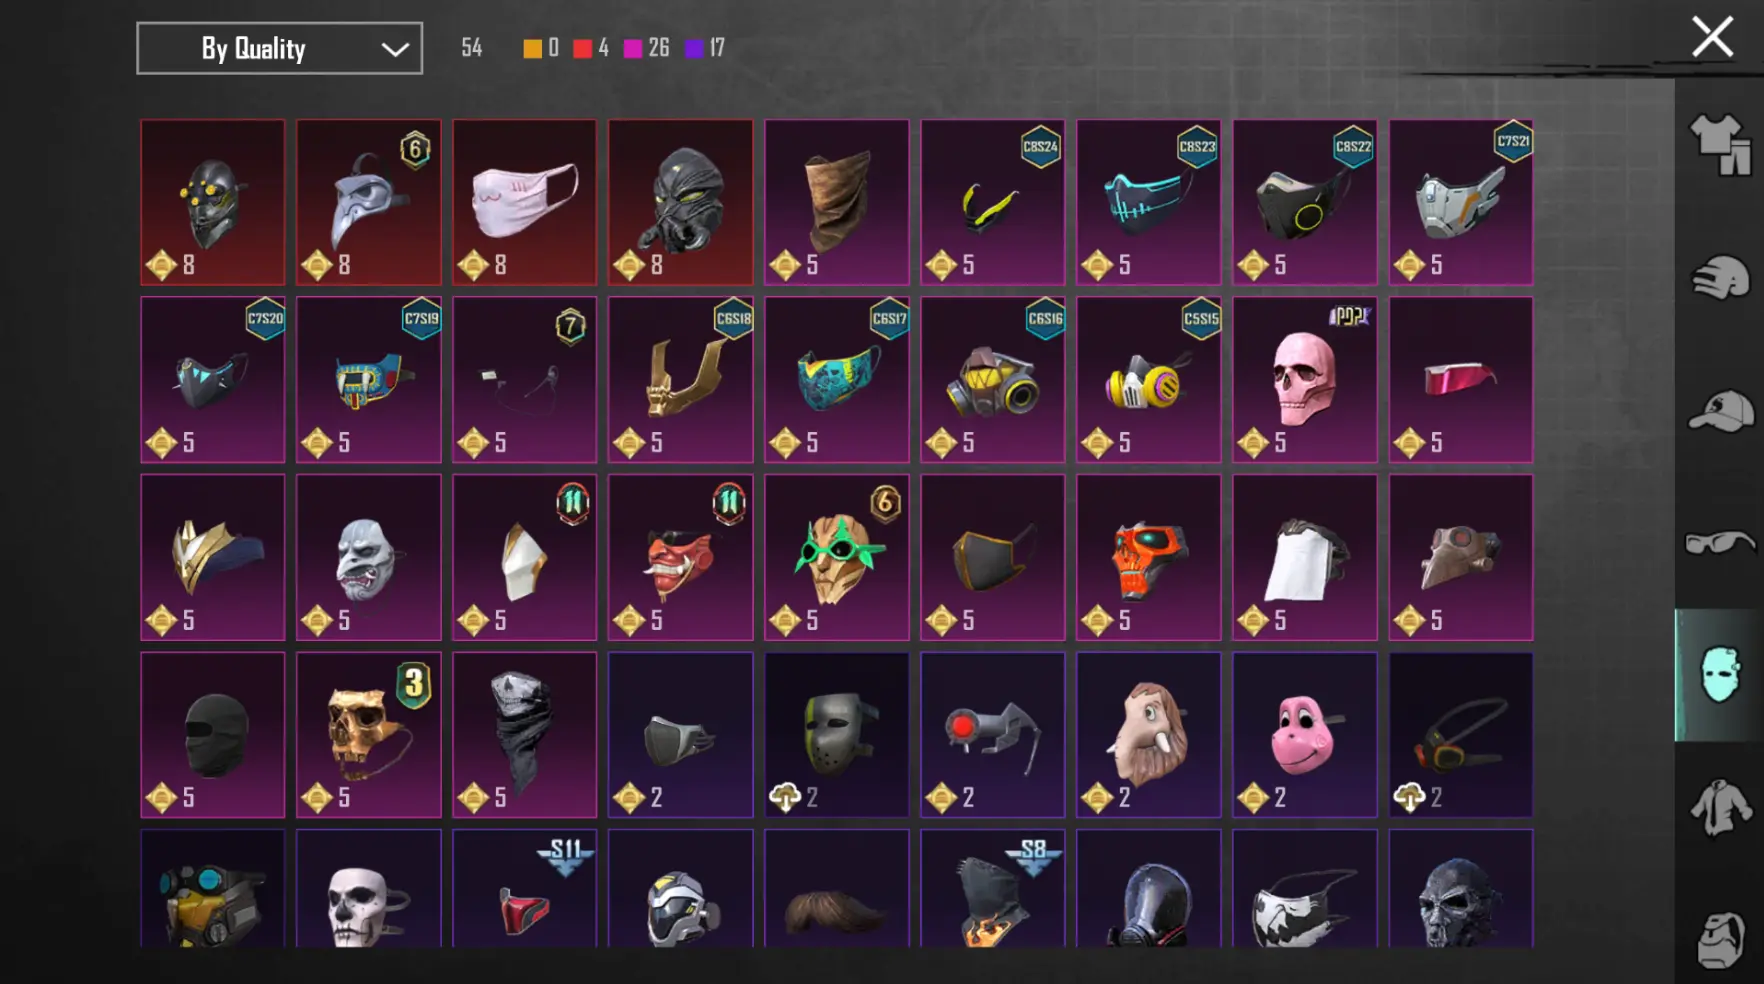Select the red oni demon mask
This screenshot has width=1764, height=984.
(x=680, y=558)
